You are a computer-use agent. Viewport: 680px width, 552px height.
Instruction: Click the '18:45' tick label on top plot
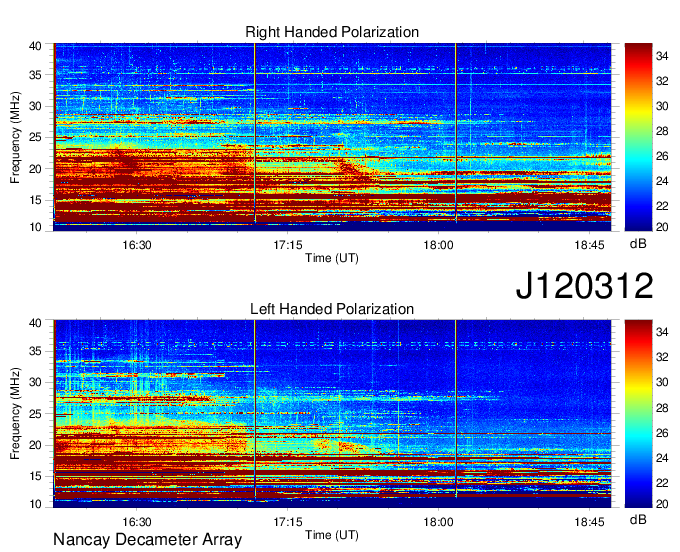coord(589,245)
